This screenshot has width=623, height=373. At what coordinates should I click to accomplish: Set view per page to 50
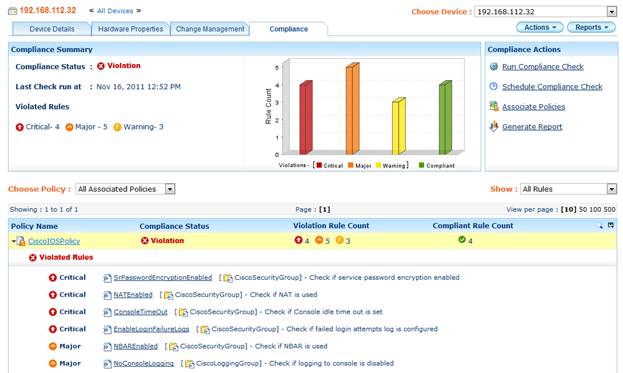(x=583, y=209)
